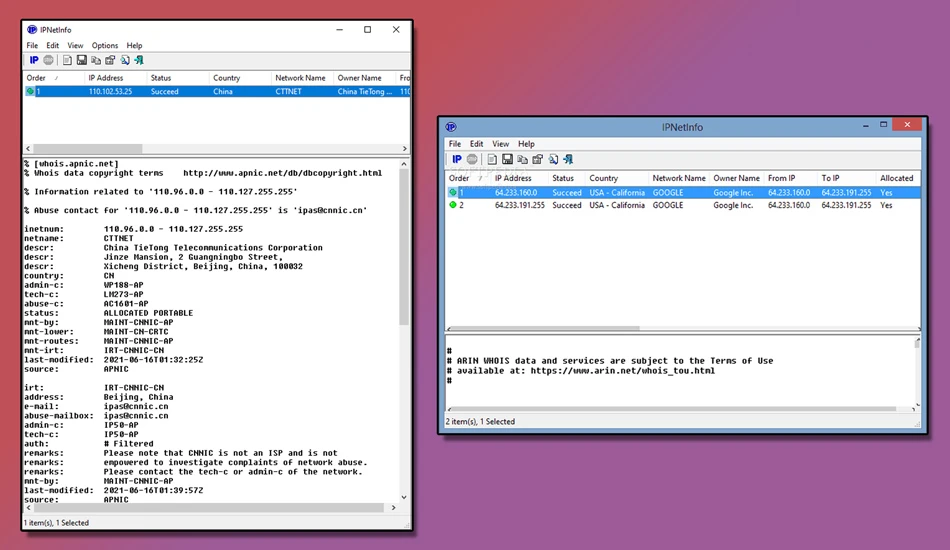Screen dimensions: 950x550
Task: Click the '2 item(s), 1 Selected' status bar text
Action: (480, 422)
